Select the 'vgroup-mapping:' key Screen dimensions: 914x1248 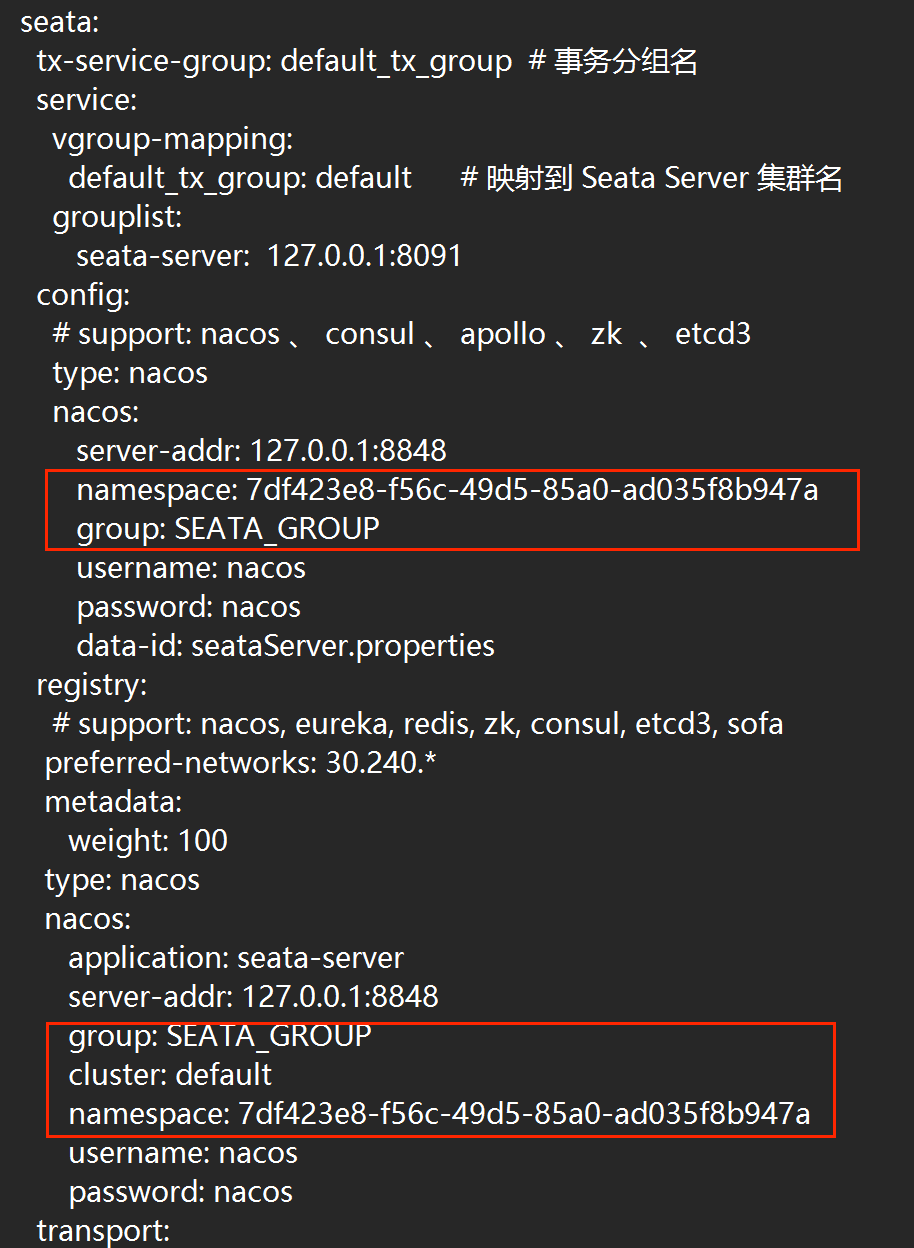click(x=173, y=140)
